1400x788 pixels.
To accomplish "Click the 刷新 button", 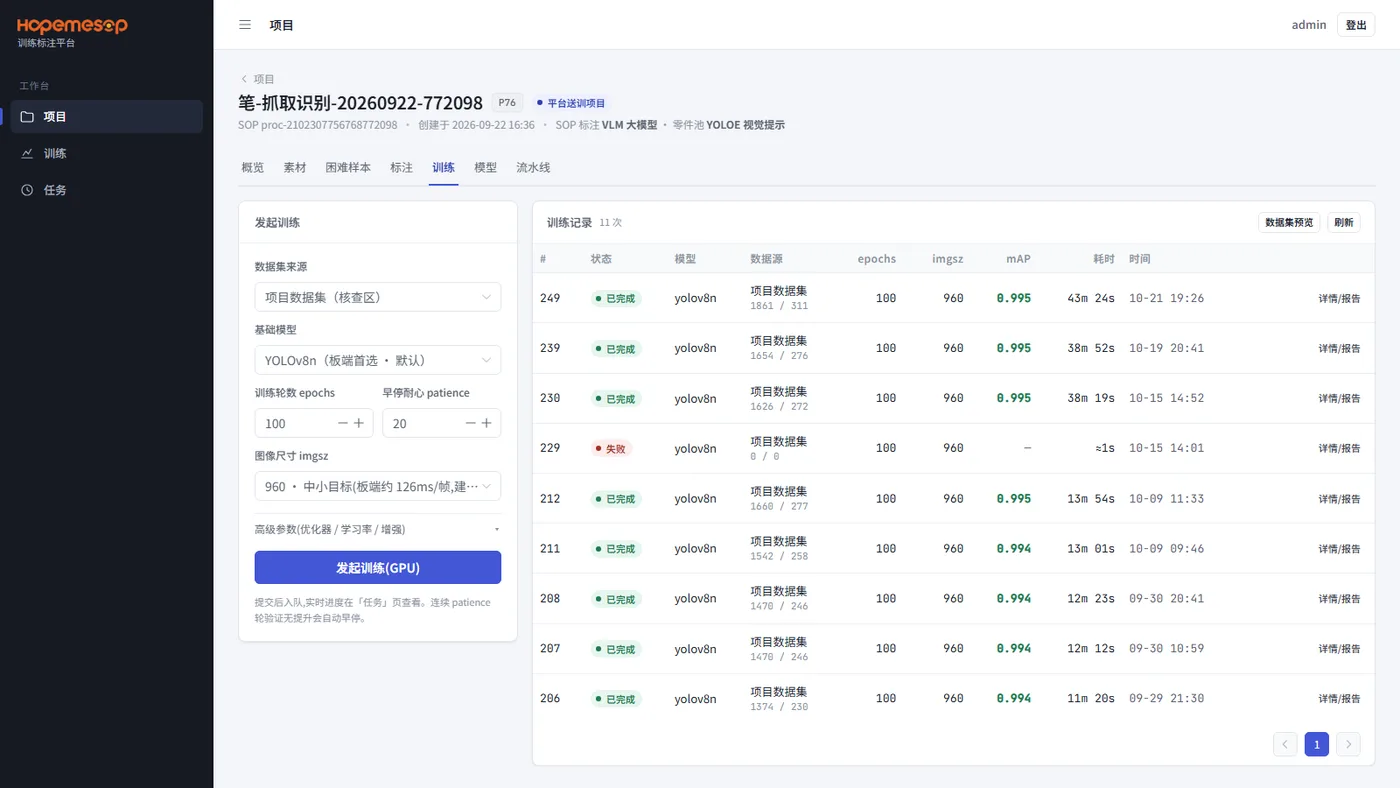I will point(1344,222).
